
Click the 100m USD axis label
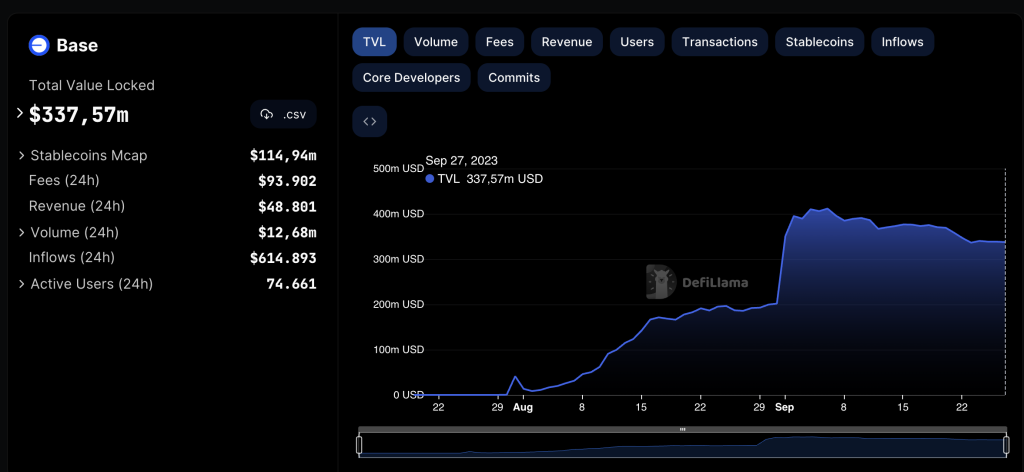398,349
